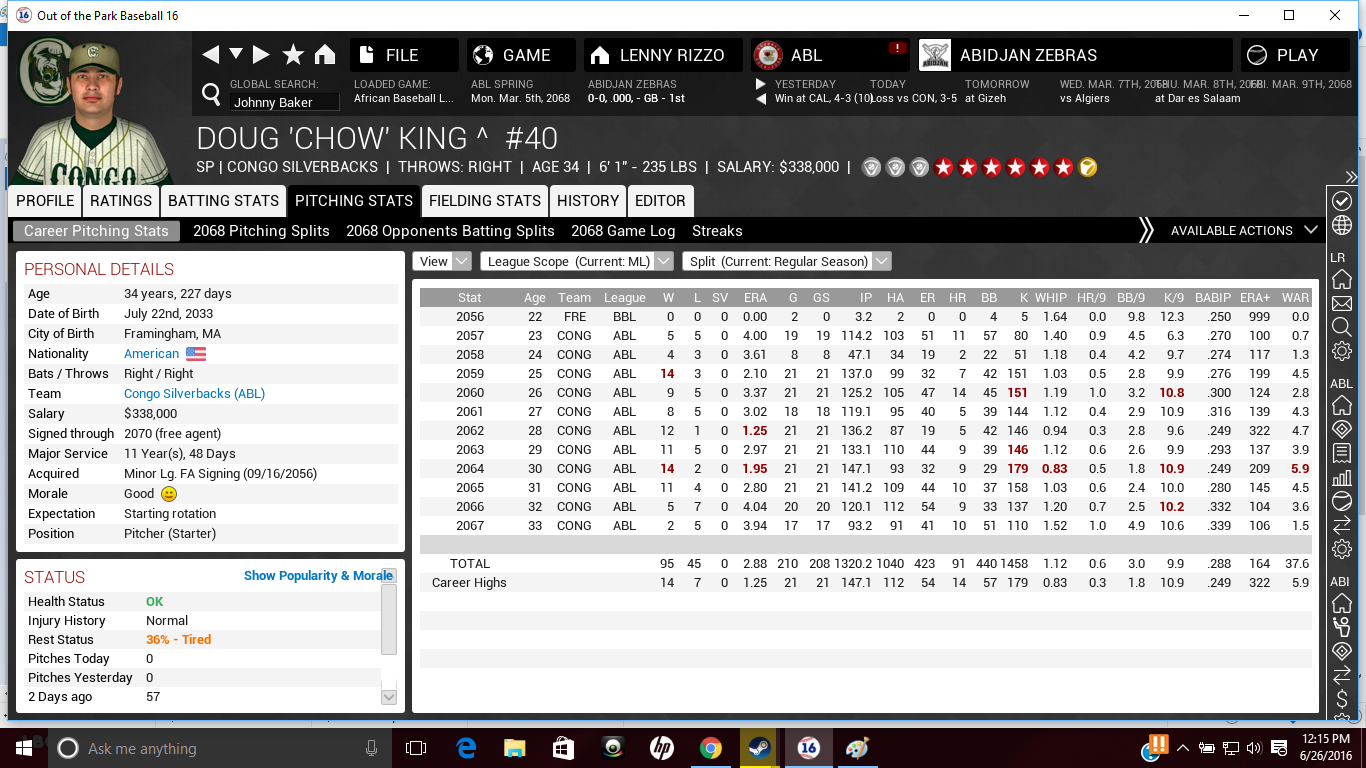This screenshot has width=1366, height=768.
Task: Open the Split (Current: Regular Season) dropdown
Action: tap(786, 261)
